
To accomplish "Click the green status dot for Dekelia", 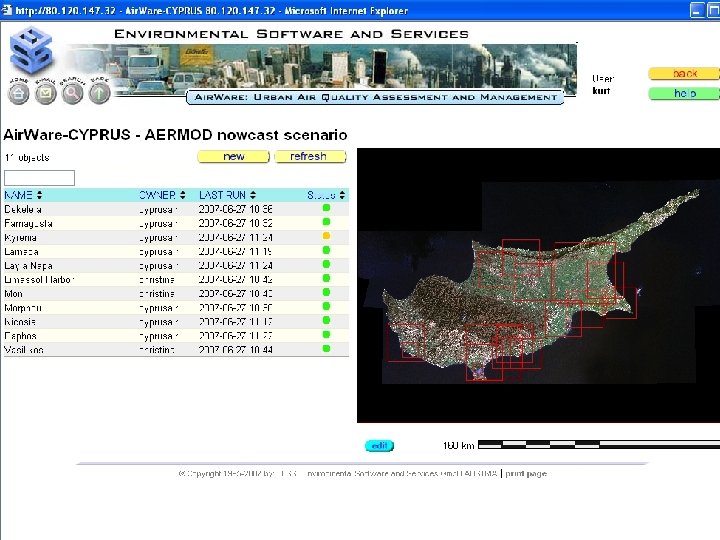I will pos(326,208).
